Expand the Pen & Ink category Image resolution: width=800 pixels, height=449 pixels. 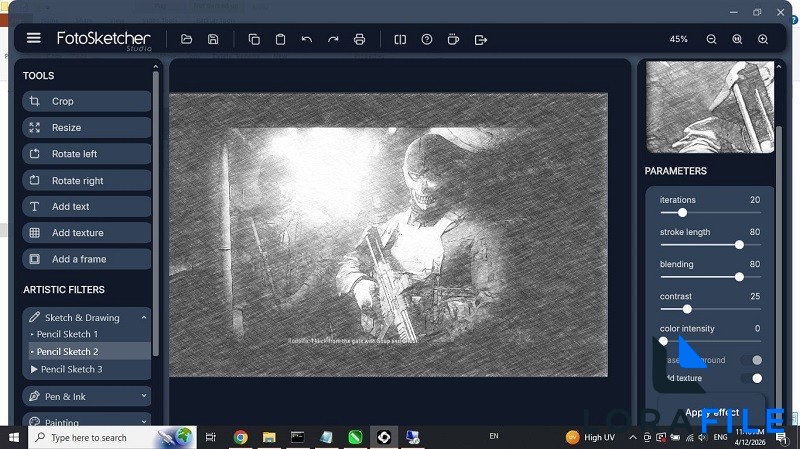coord(87,396)
